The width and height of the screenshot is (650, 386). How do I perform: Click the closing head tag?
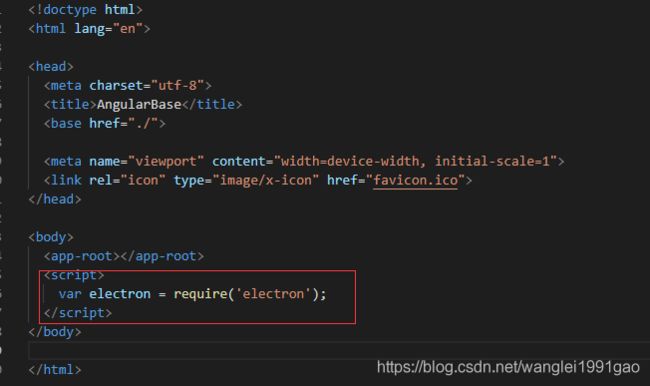pyautogui.click(x=55, y=199)
